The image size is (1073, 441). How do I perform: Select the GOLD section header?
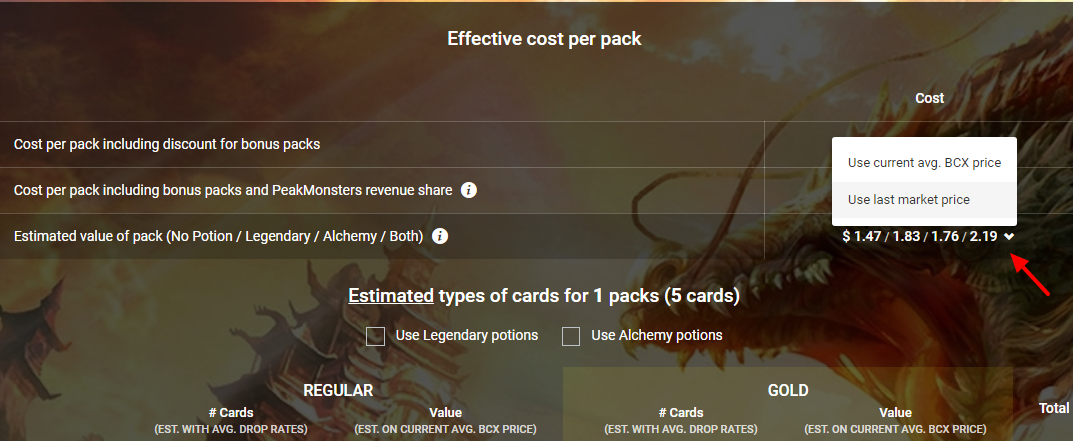click(x=788, y=390)
